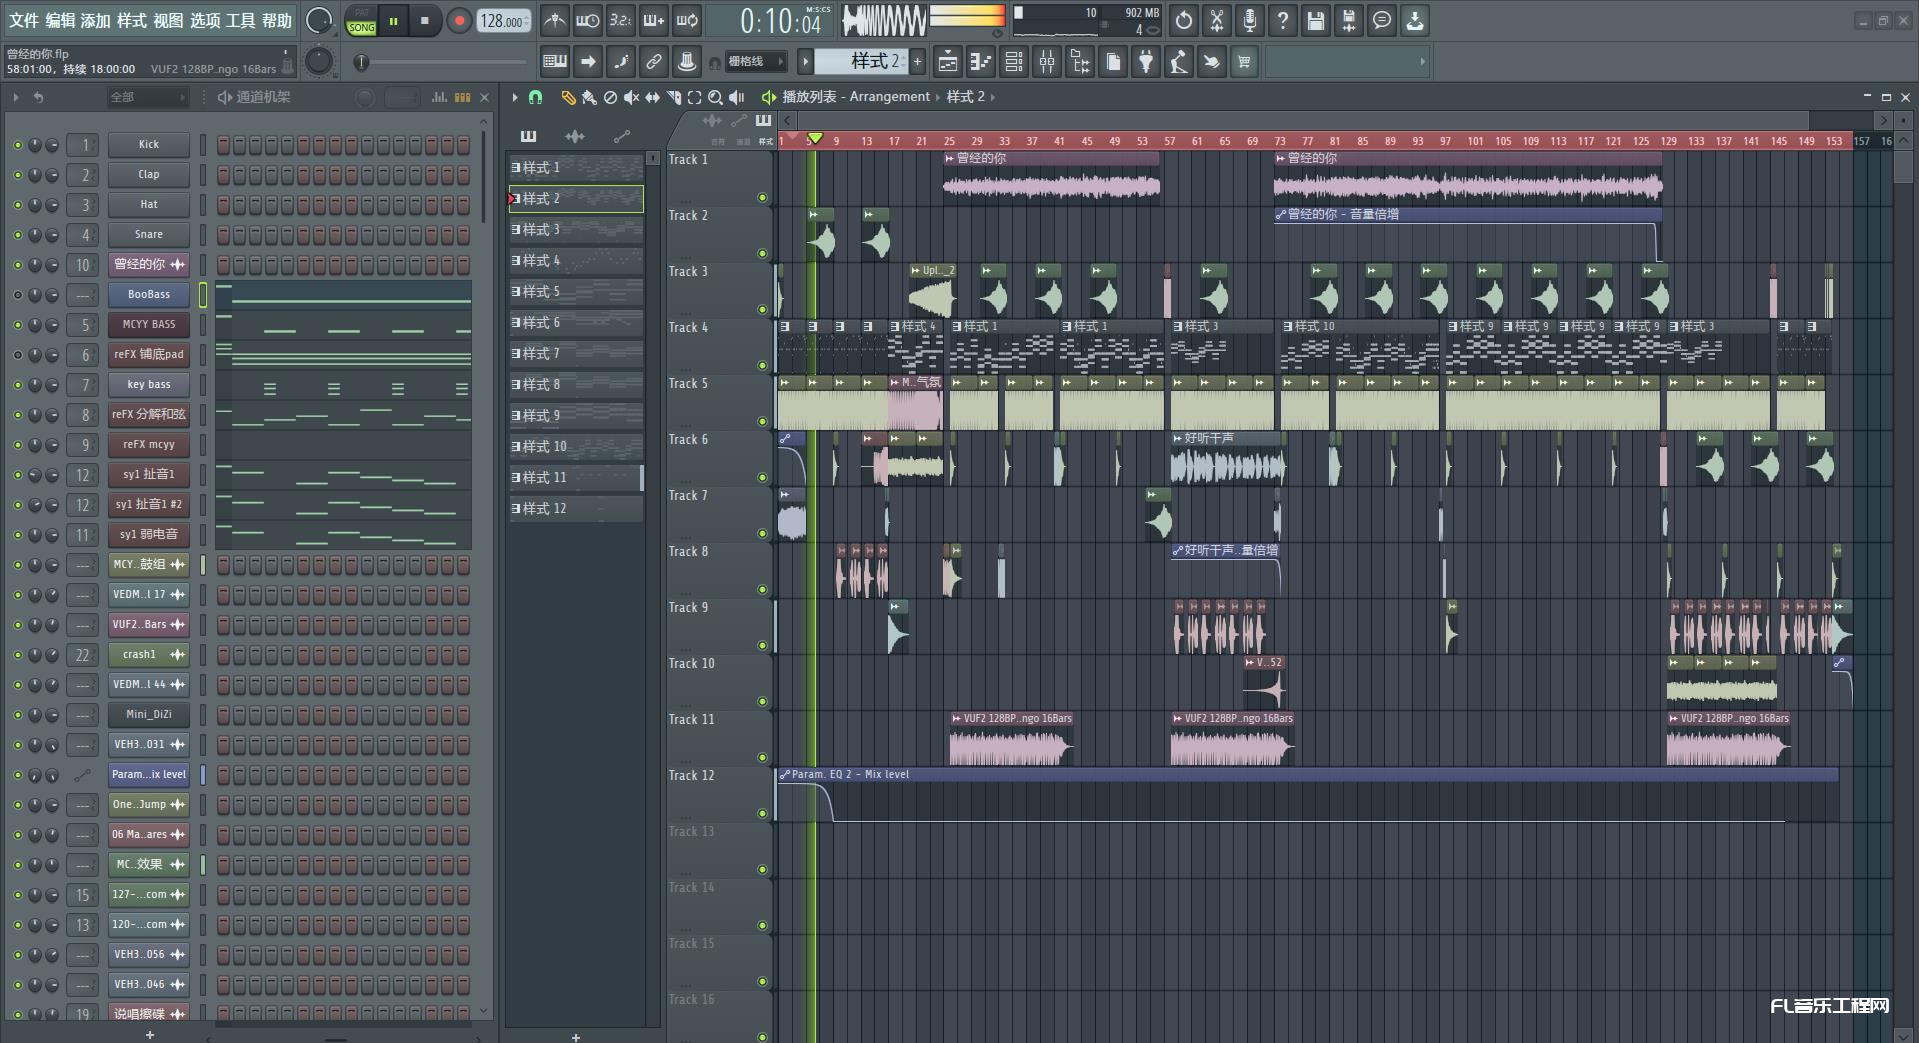This screenshot has width=1919, height=1043.
Task: Select the pencil draw tool in playlist
Action: [568, 97]
